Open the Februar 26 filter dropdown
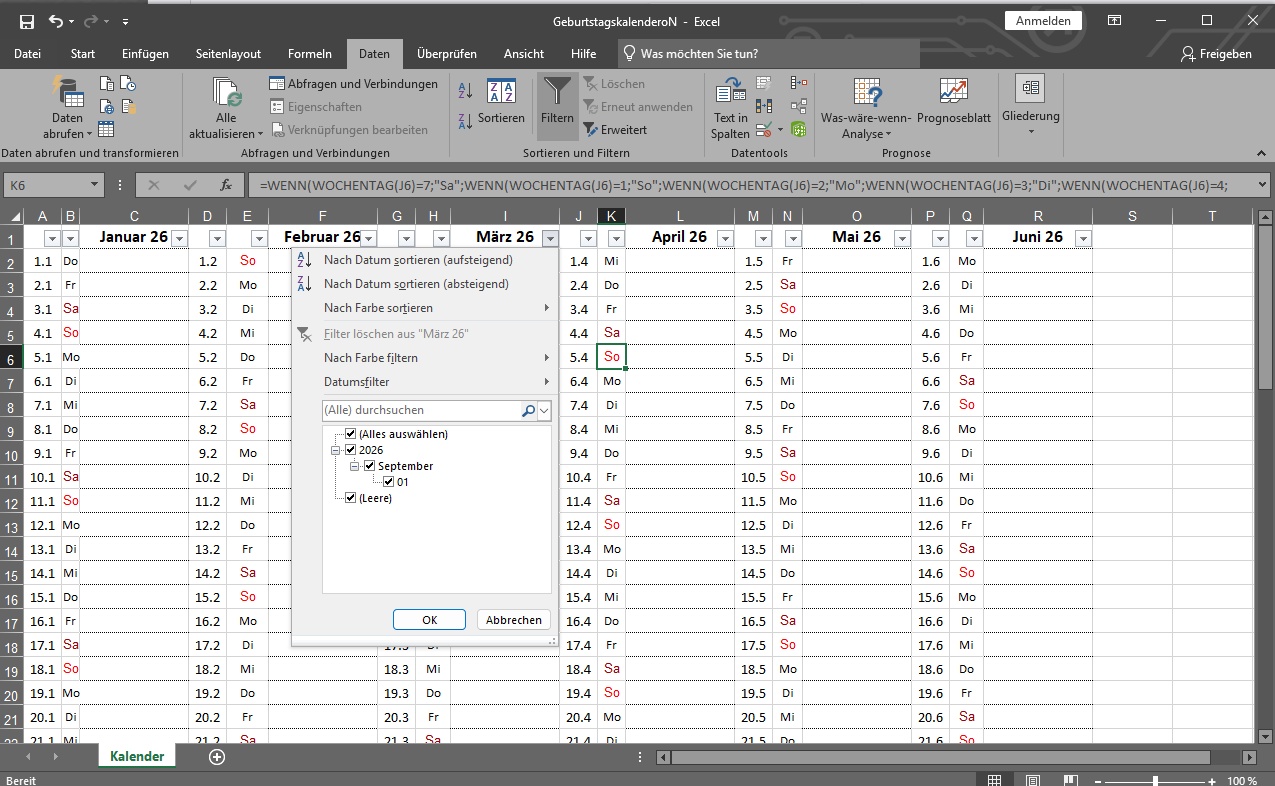 point(368,238)
